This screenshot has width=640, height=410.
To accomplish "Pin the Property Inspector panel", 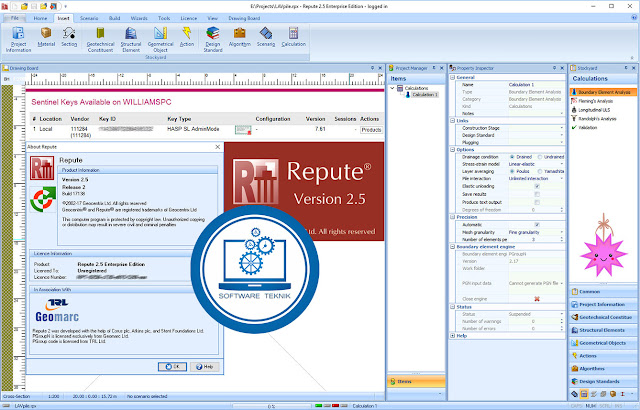I will [554, 68].
